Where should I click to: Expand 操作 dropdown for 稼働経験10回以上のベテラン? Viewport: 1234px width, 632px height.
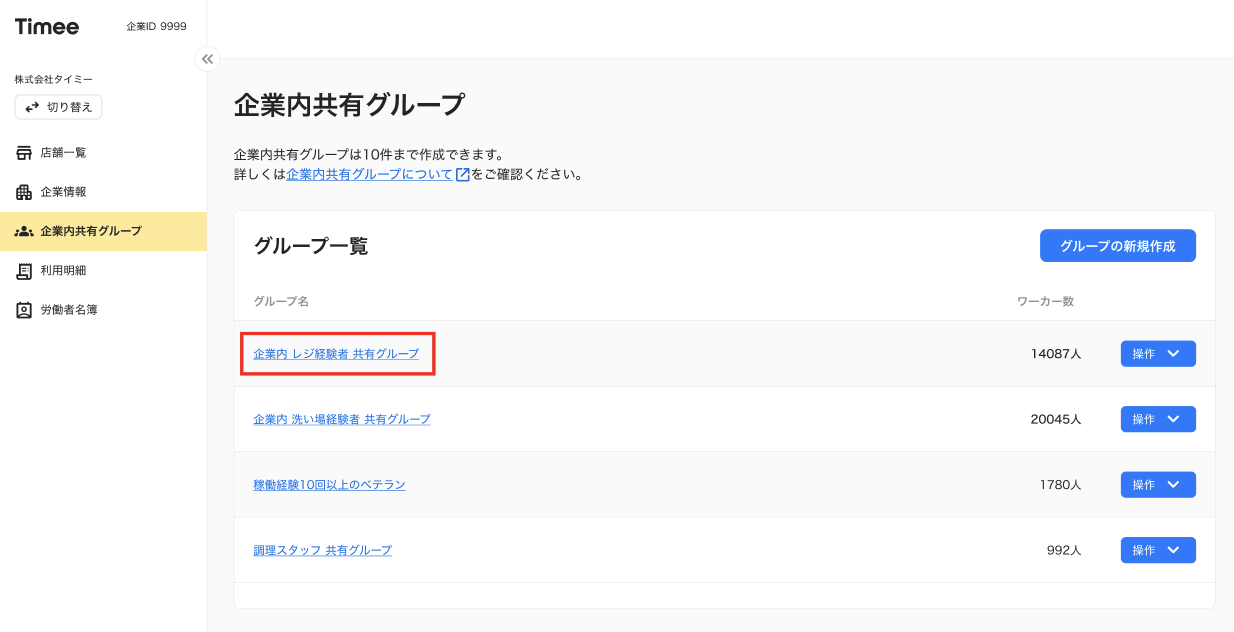(1158, 485)
